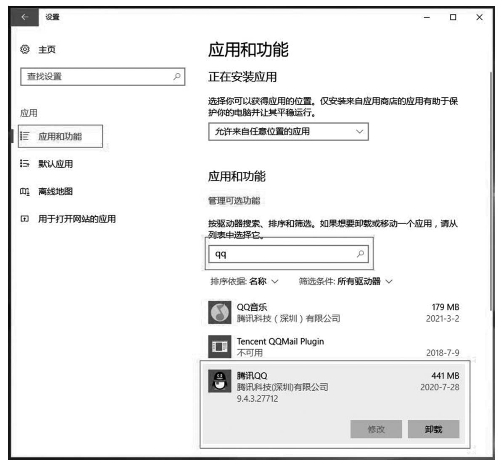
Task: Maximize the 设置 window
Action: 453,17
